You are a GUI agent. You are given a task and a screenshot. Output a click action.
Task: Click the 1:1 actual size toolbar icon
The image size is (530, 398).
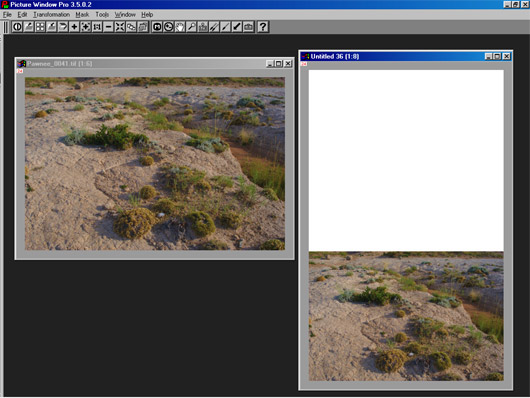tap(97, 27)
